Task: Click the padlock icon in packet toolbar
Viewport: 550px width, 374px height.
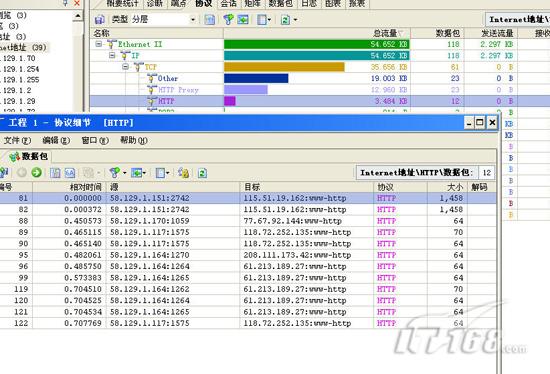Action: coord(183,173)
